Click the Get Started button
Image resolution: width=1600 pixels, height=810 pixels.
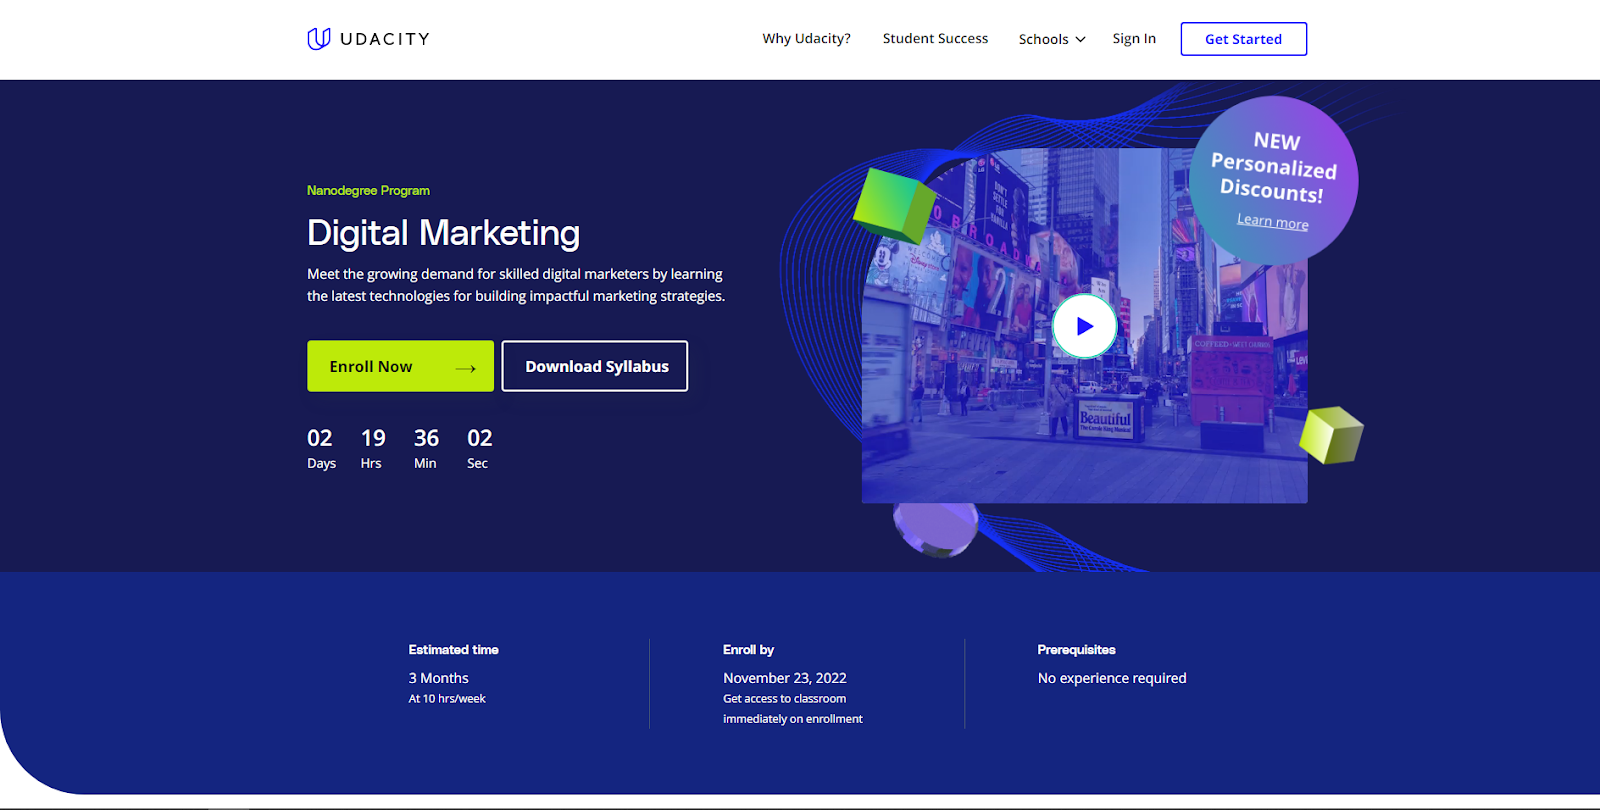(1243, 39)
